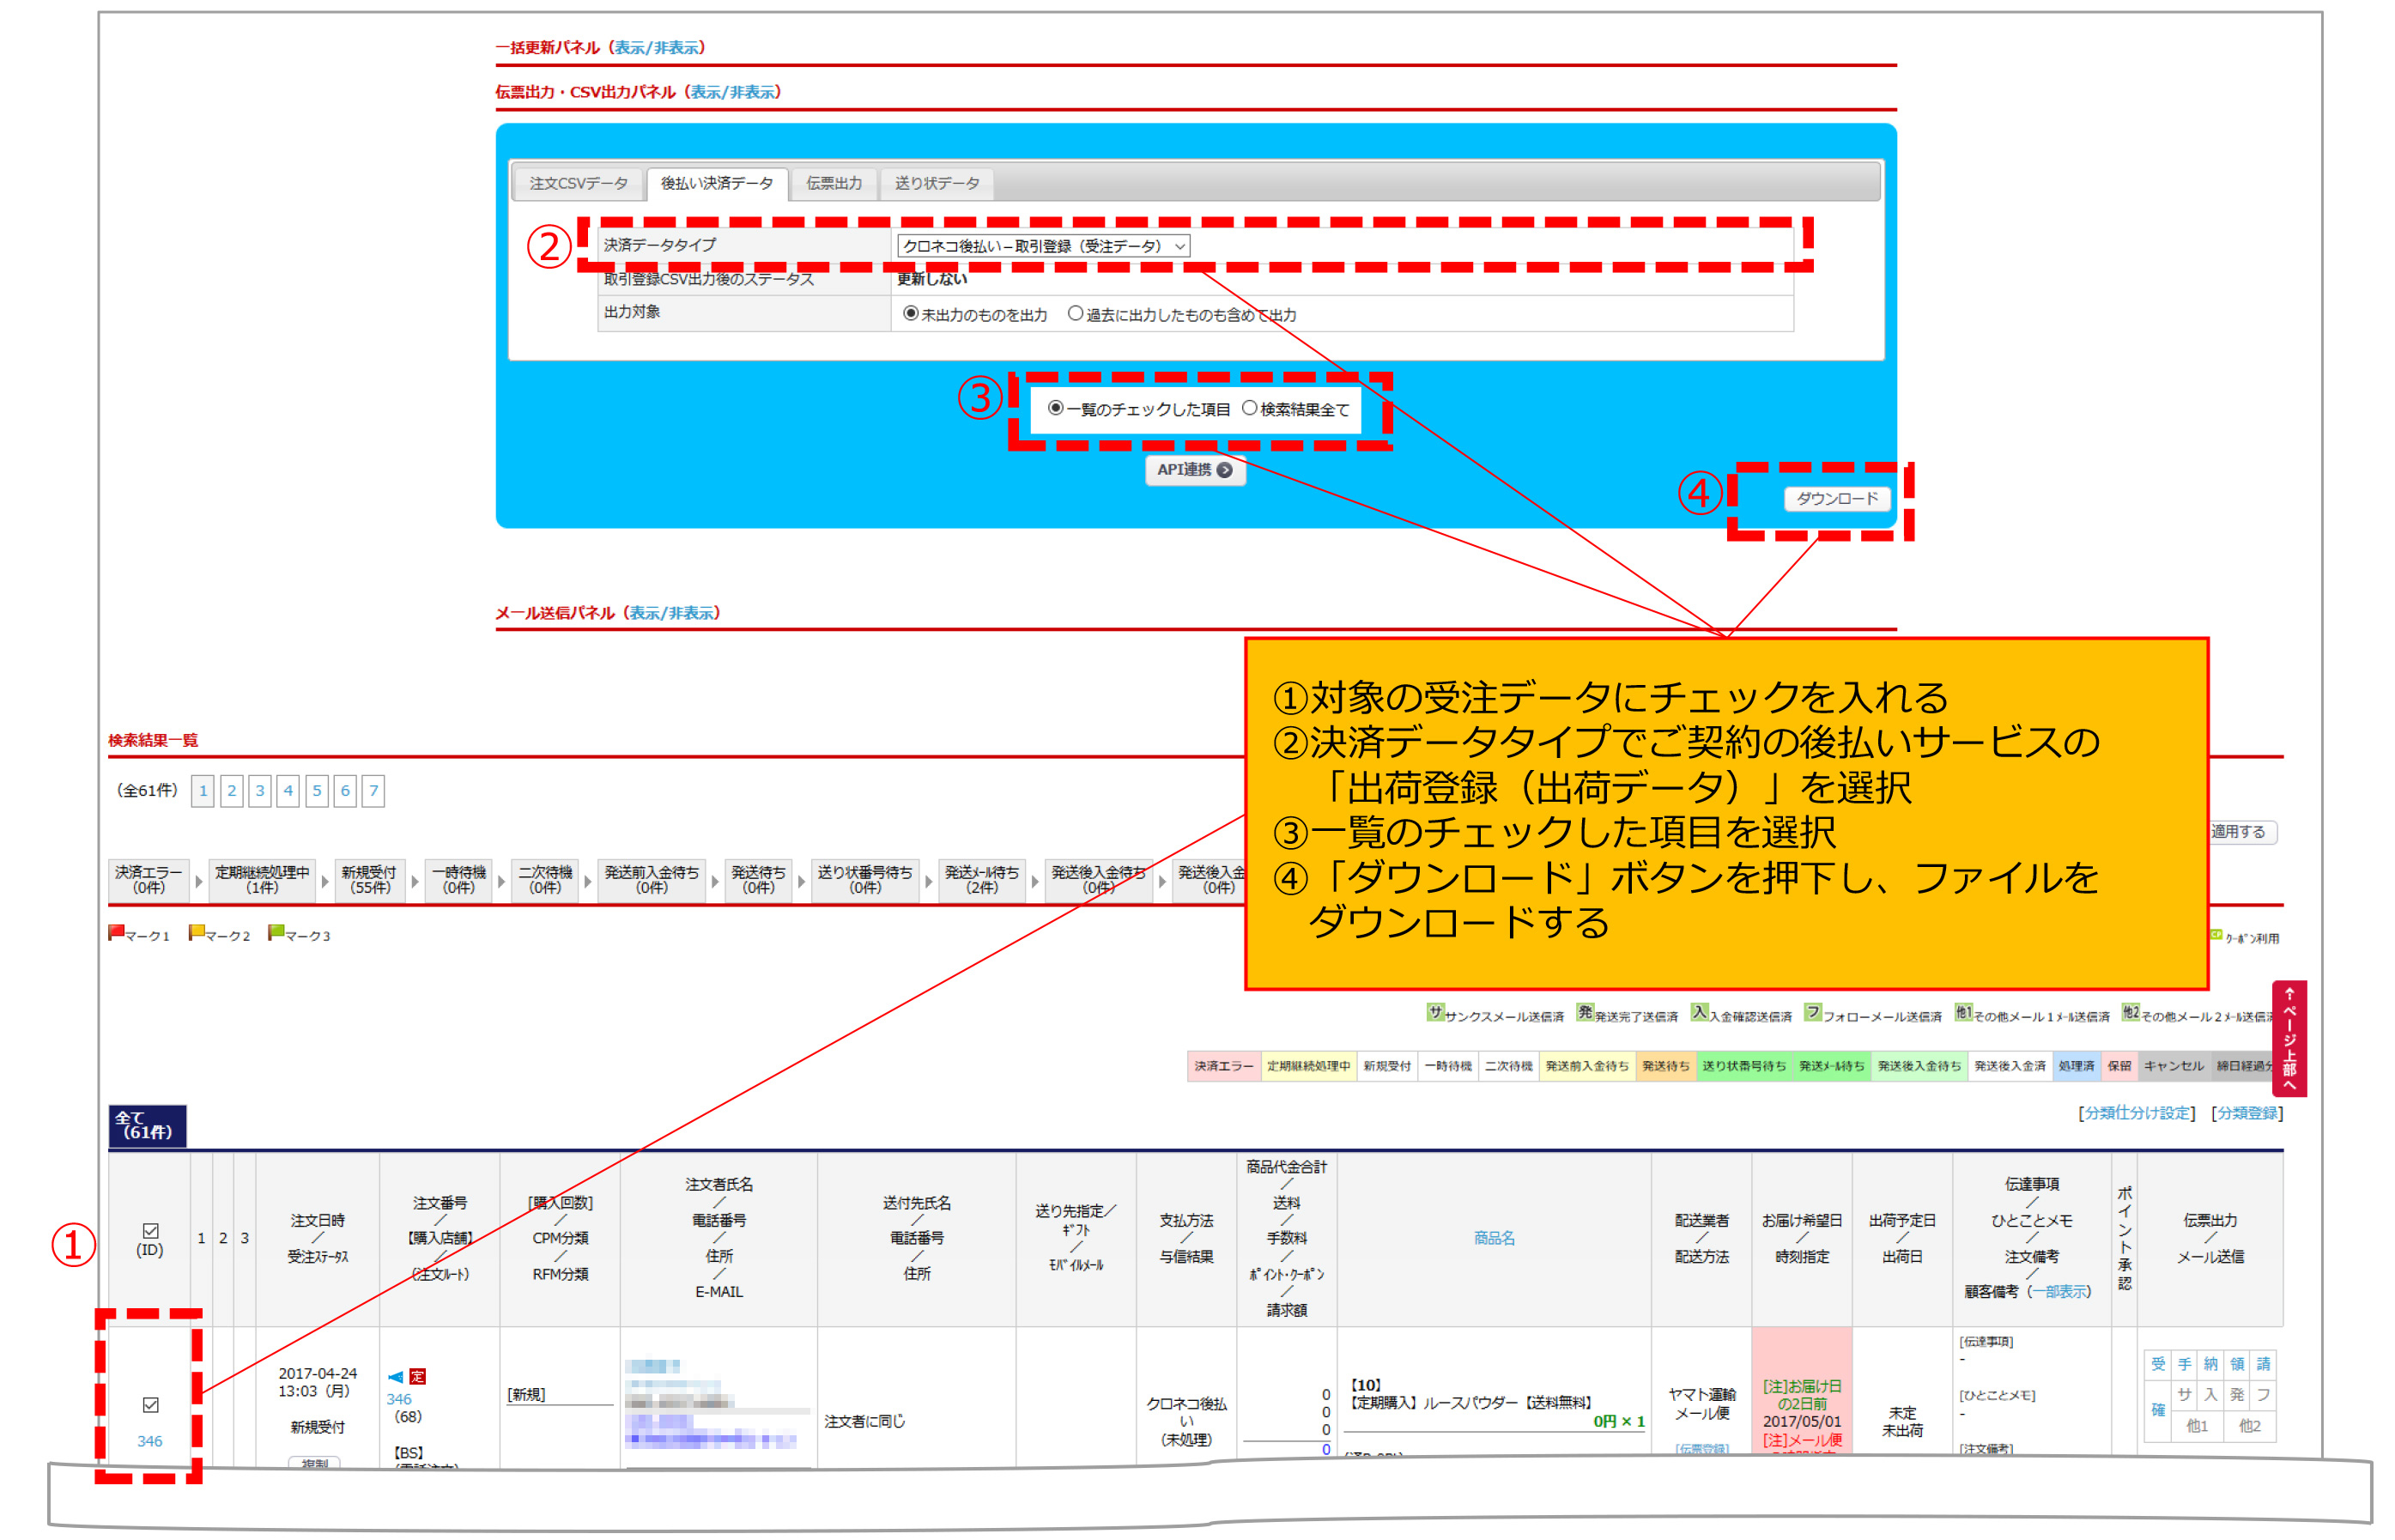Screen dimensions: 2395x1540
Task: Select the 検索結果全て radio option
Action: click(x=1249, y=408)
